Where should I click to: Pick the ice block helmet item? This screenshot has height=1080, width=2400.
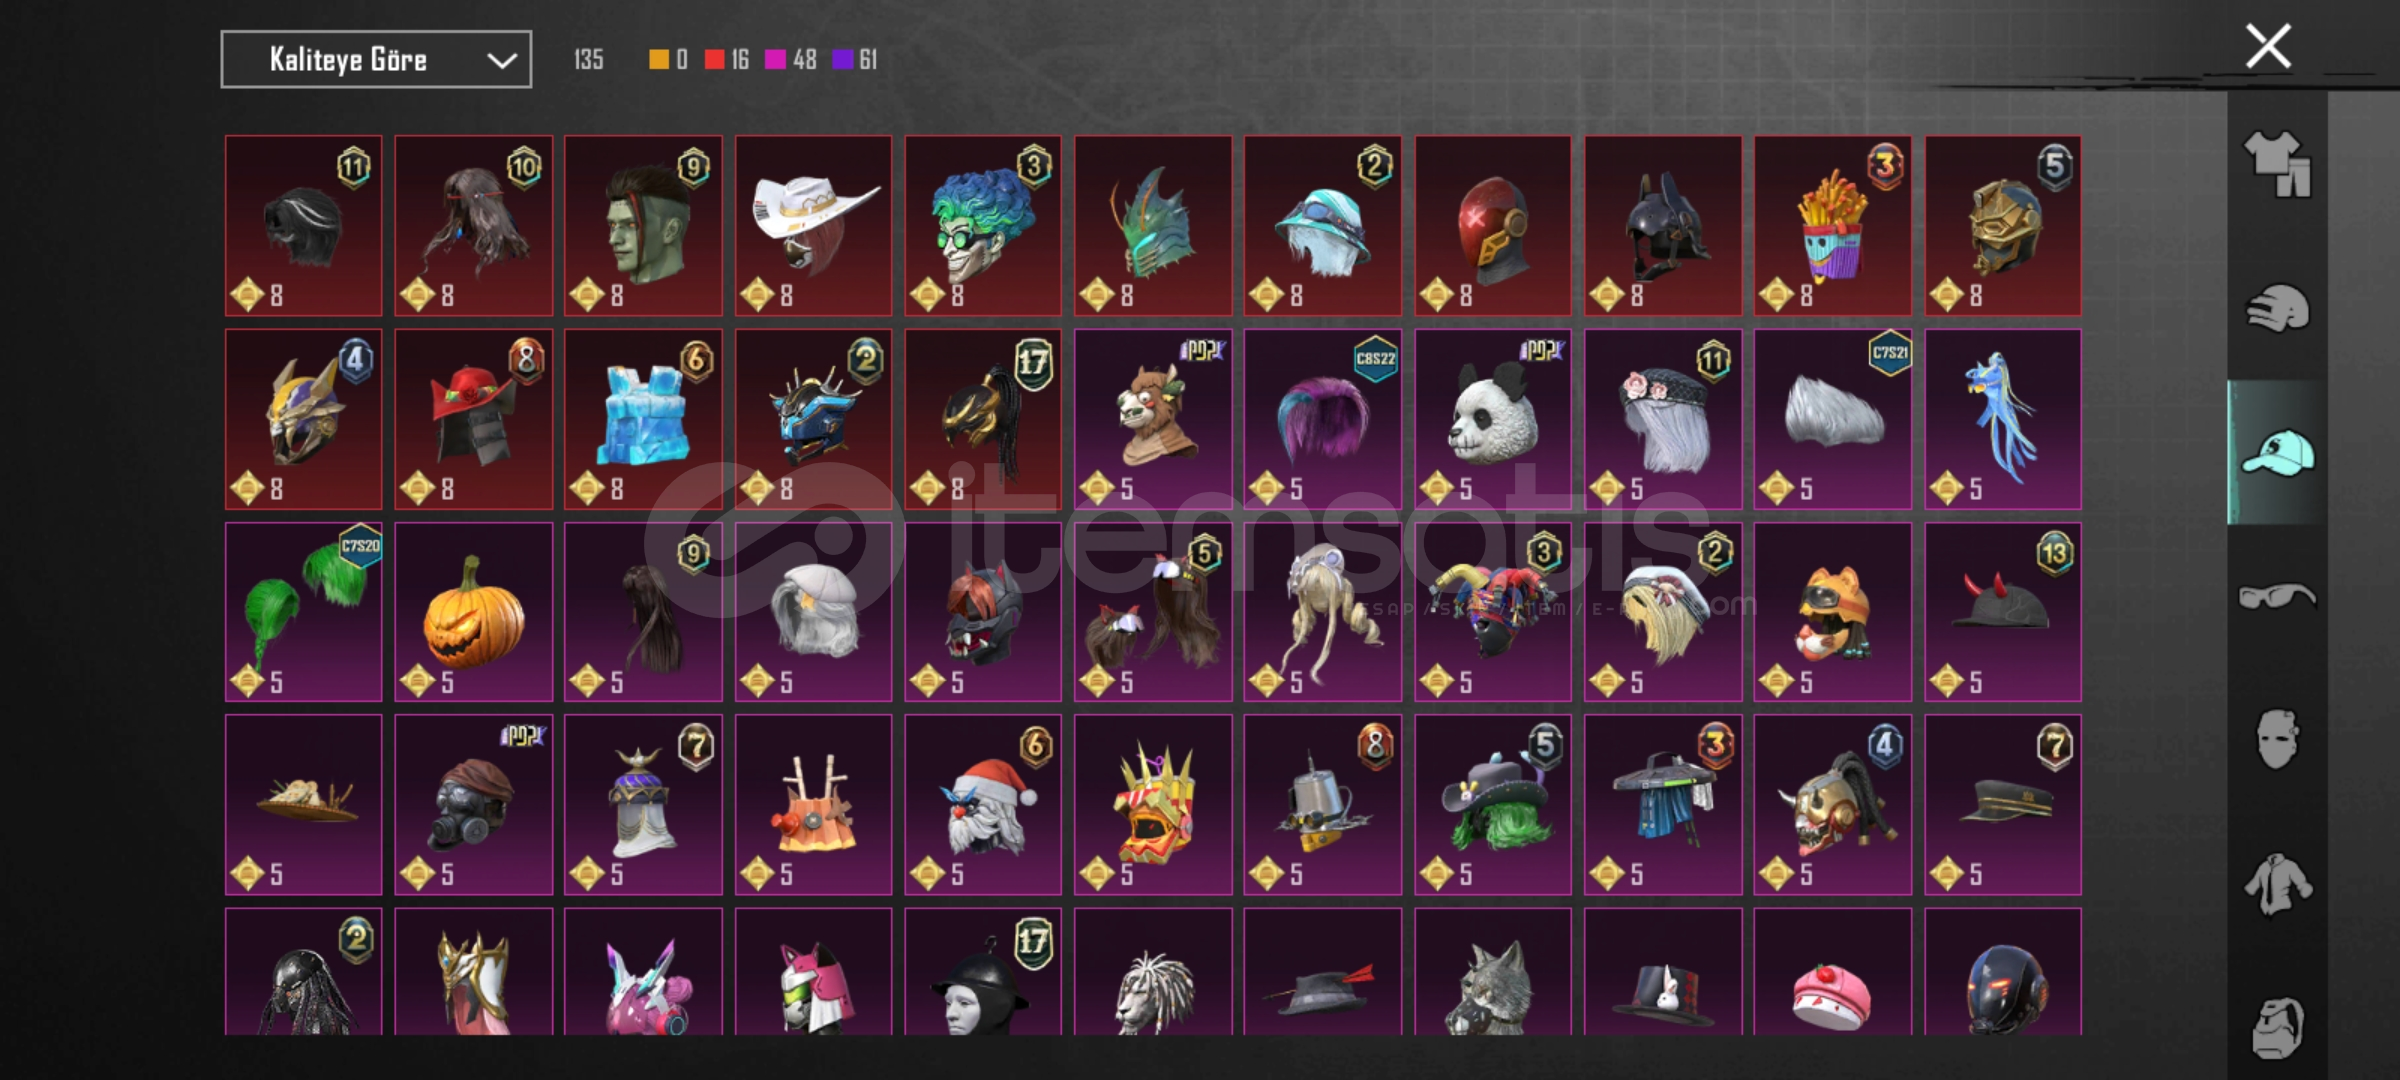pyautogui.click(x=643, y=419)
